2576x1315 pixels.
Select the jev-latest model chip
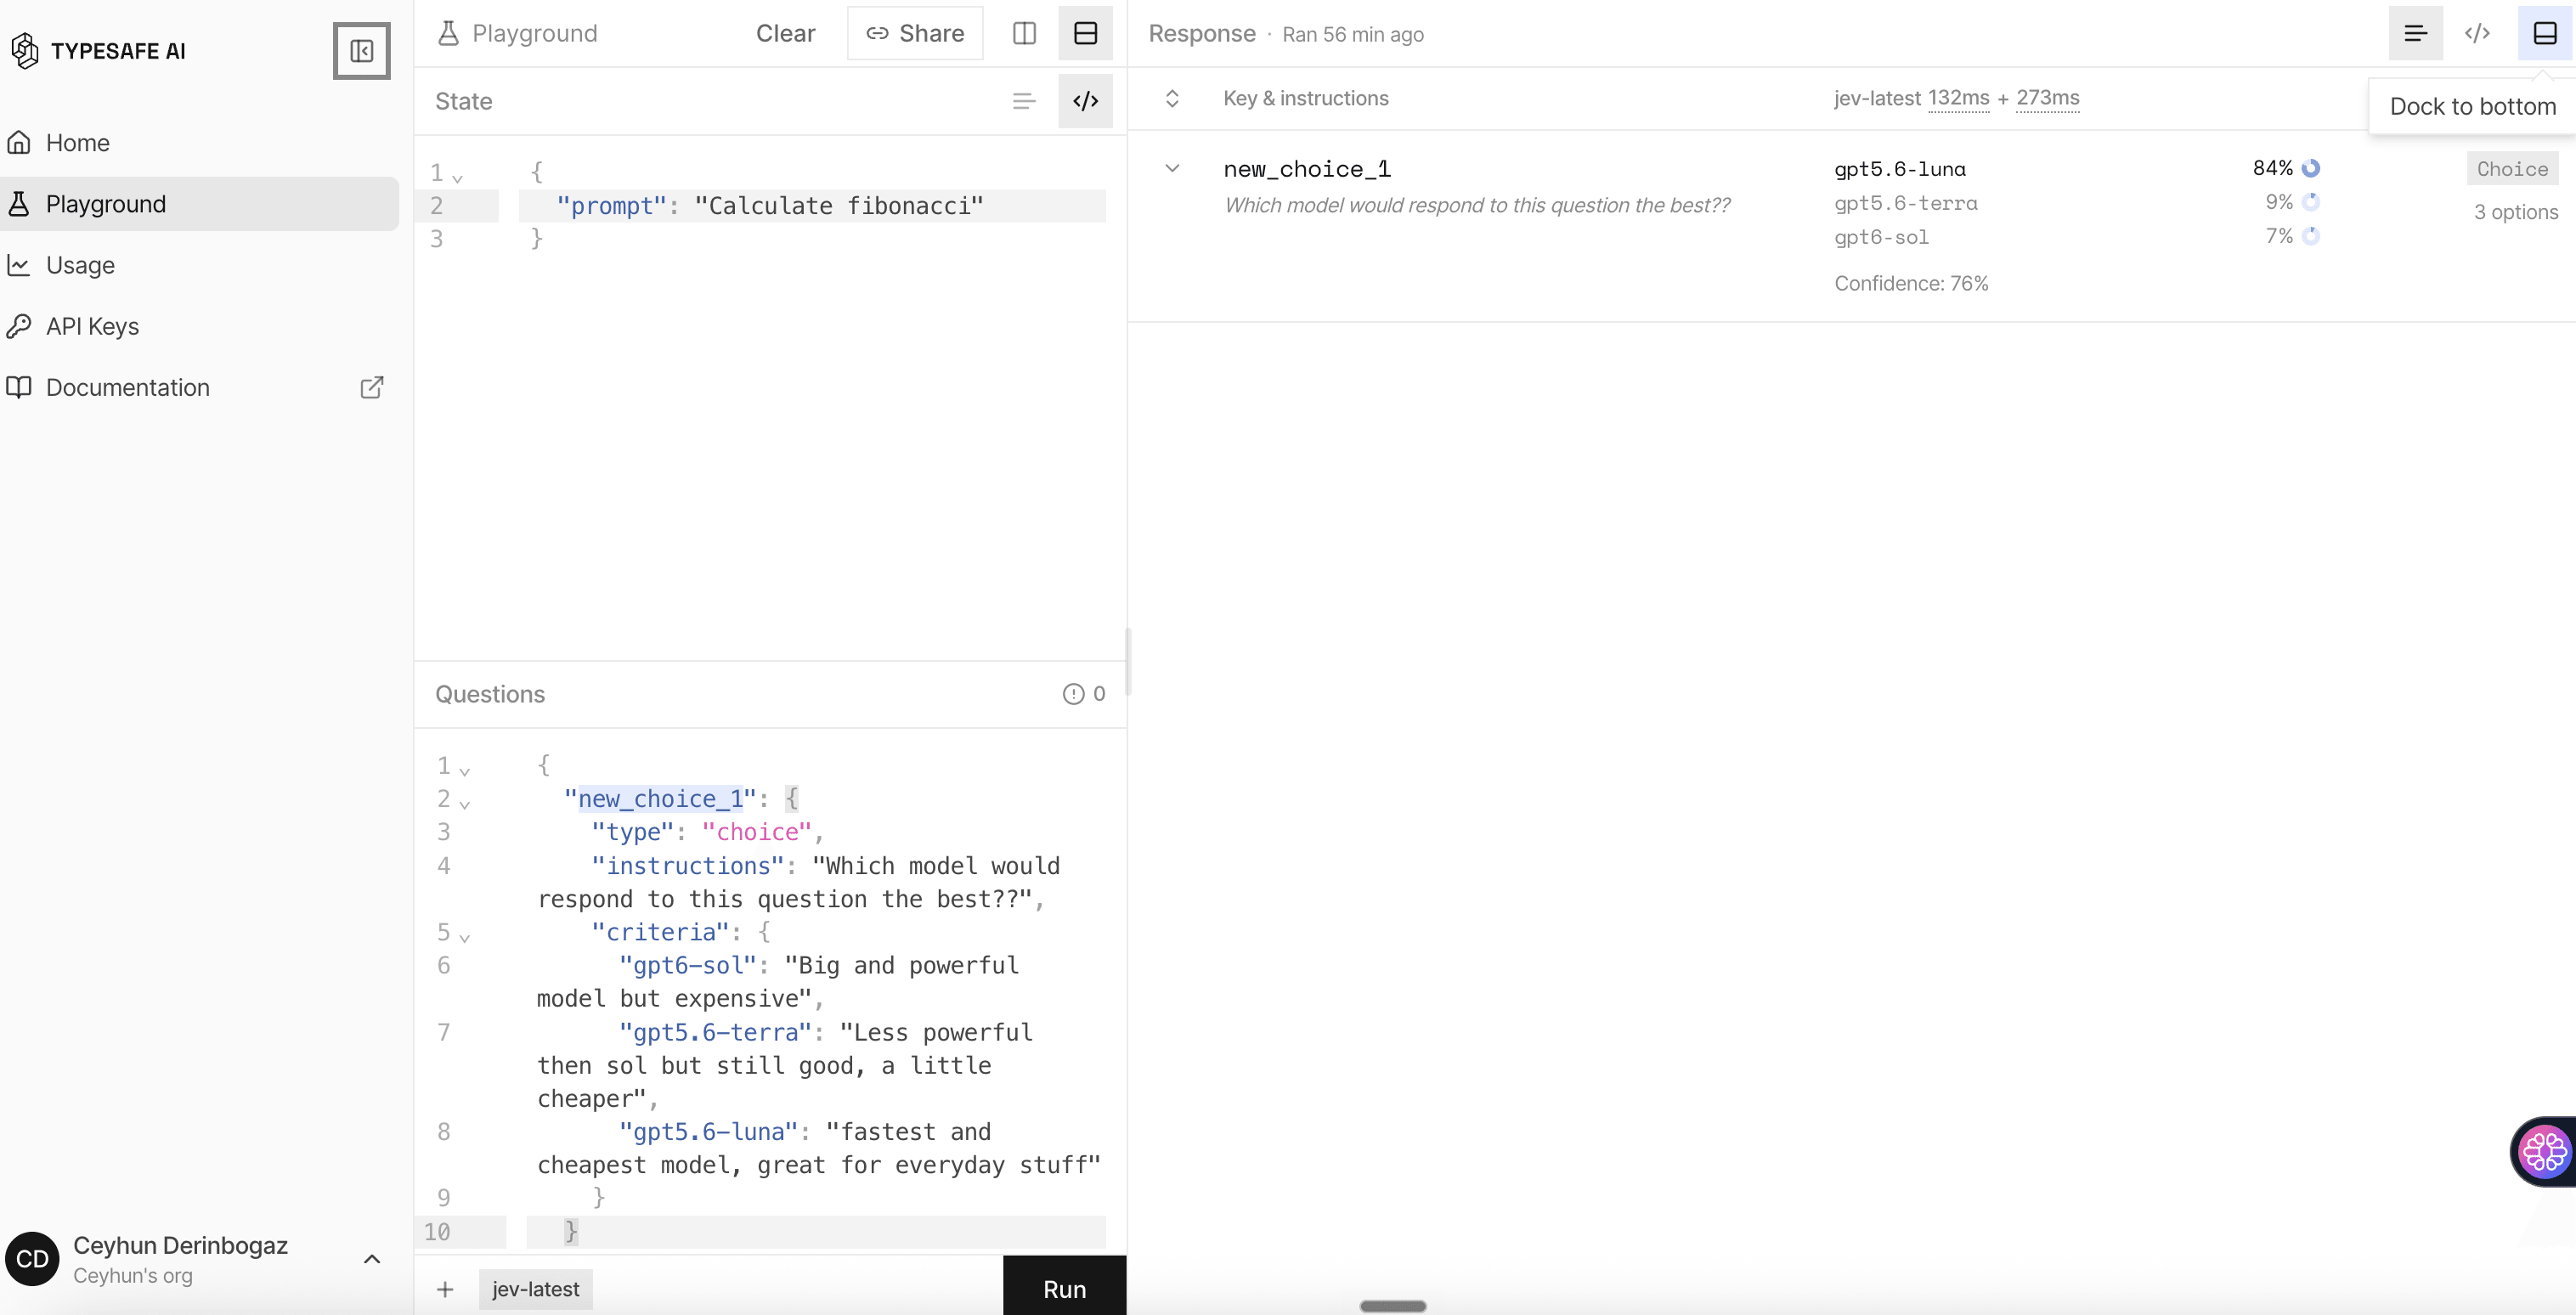535,1289
